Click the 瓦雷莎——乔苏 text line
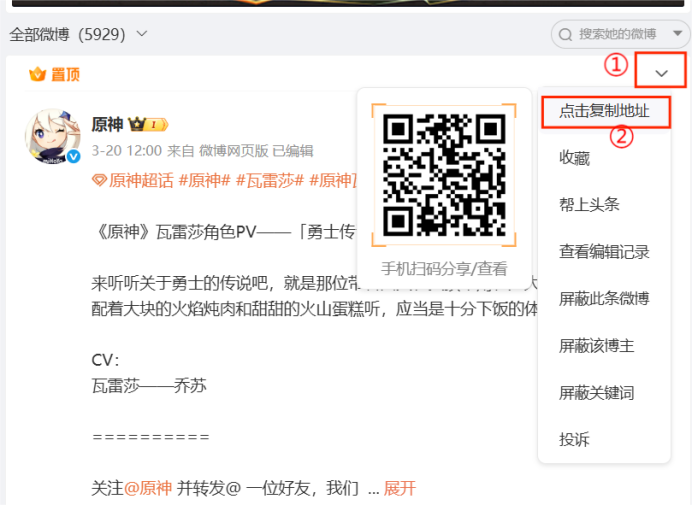This screenshot has width=692, height=506. point(149,386)
